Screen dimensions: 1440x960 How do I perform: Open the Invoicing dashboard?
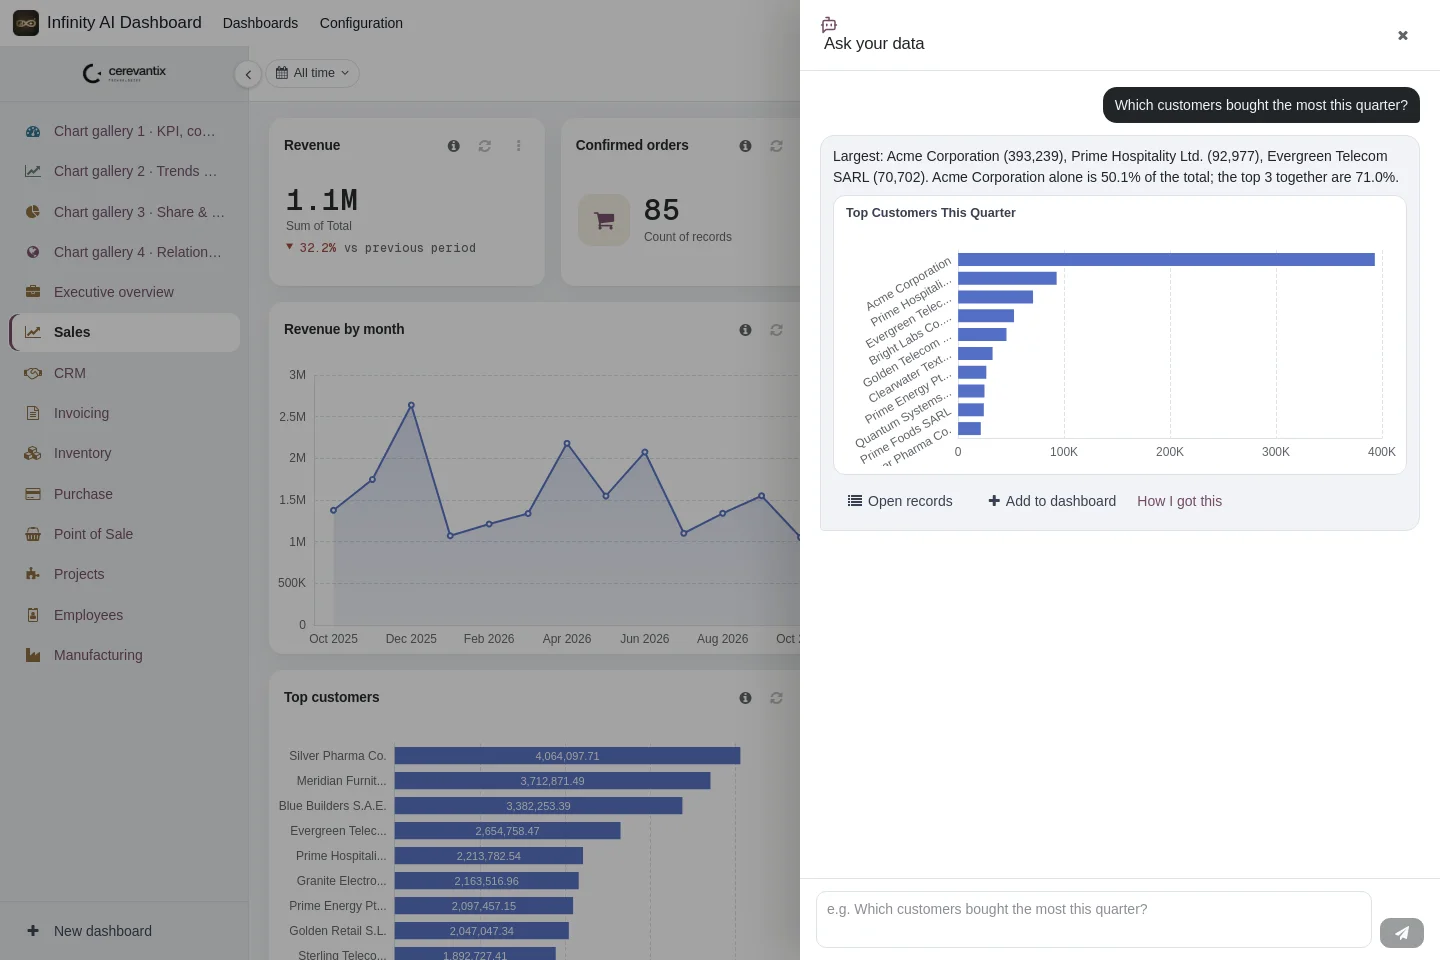point(124,413)
